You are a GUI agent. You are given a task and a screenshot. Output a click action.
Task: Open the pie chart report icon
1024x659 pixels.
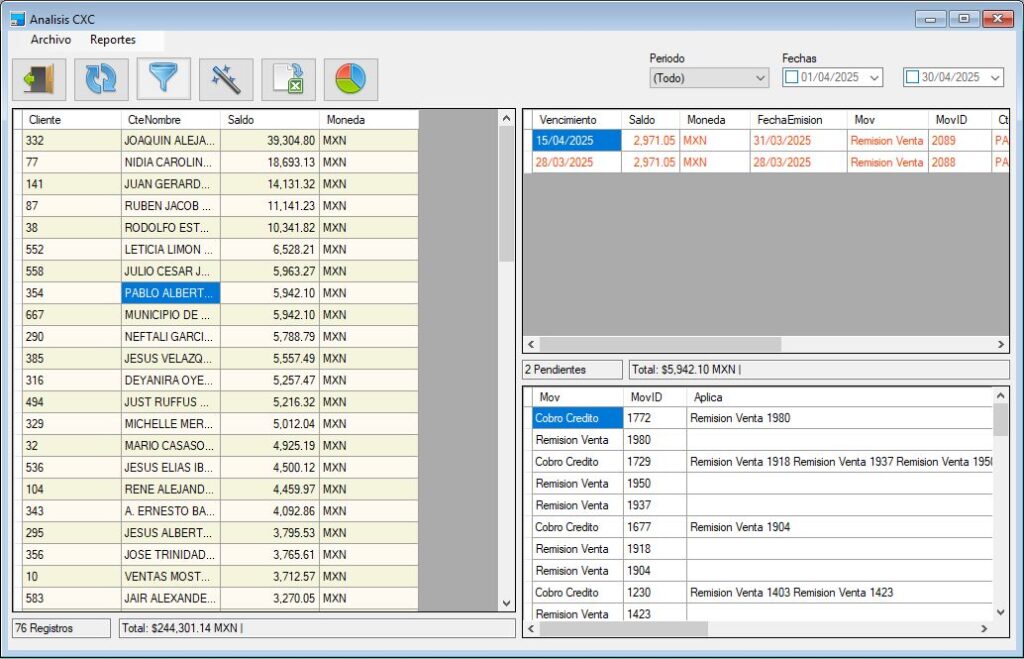[x=350, y=80]
